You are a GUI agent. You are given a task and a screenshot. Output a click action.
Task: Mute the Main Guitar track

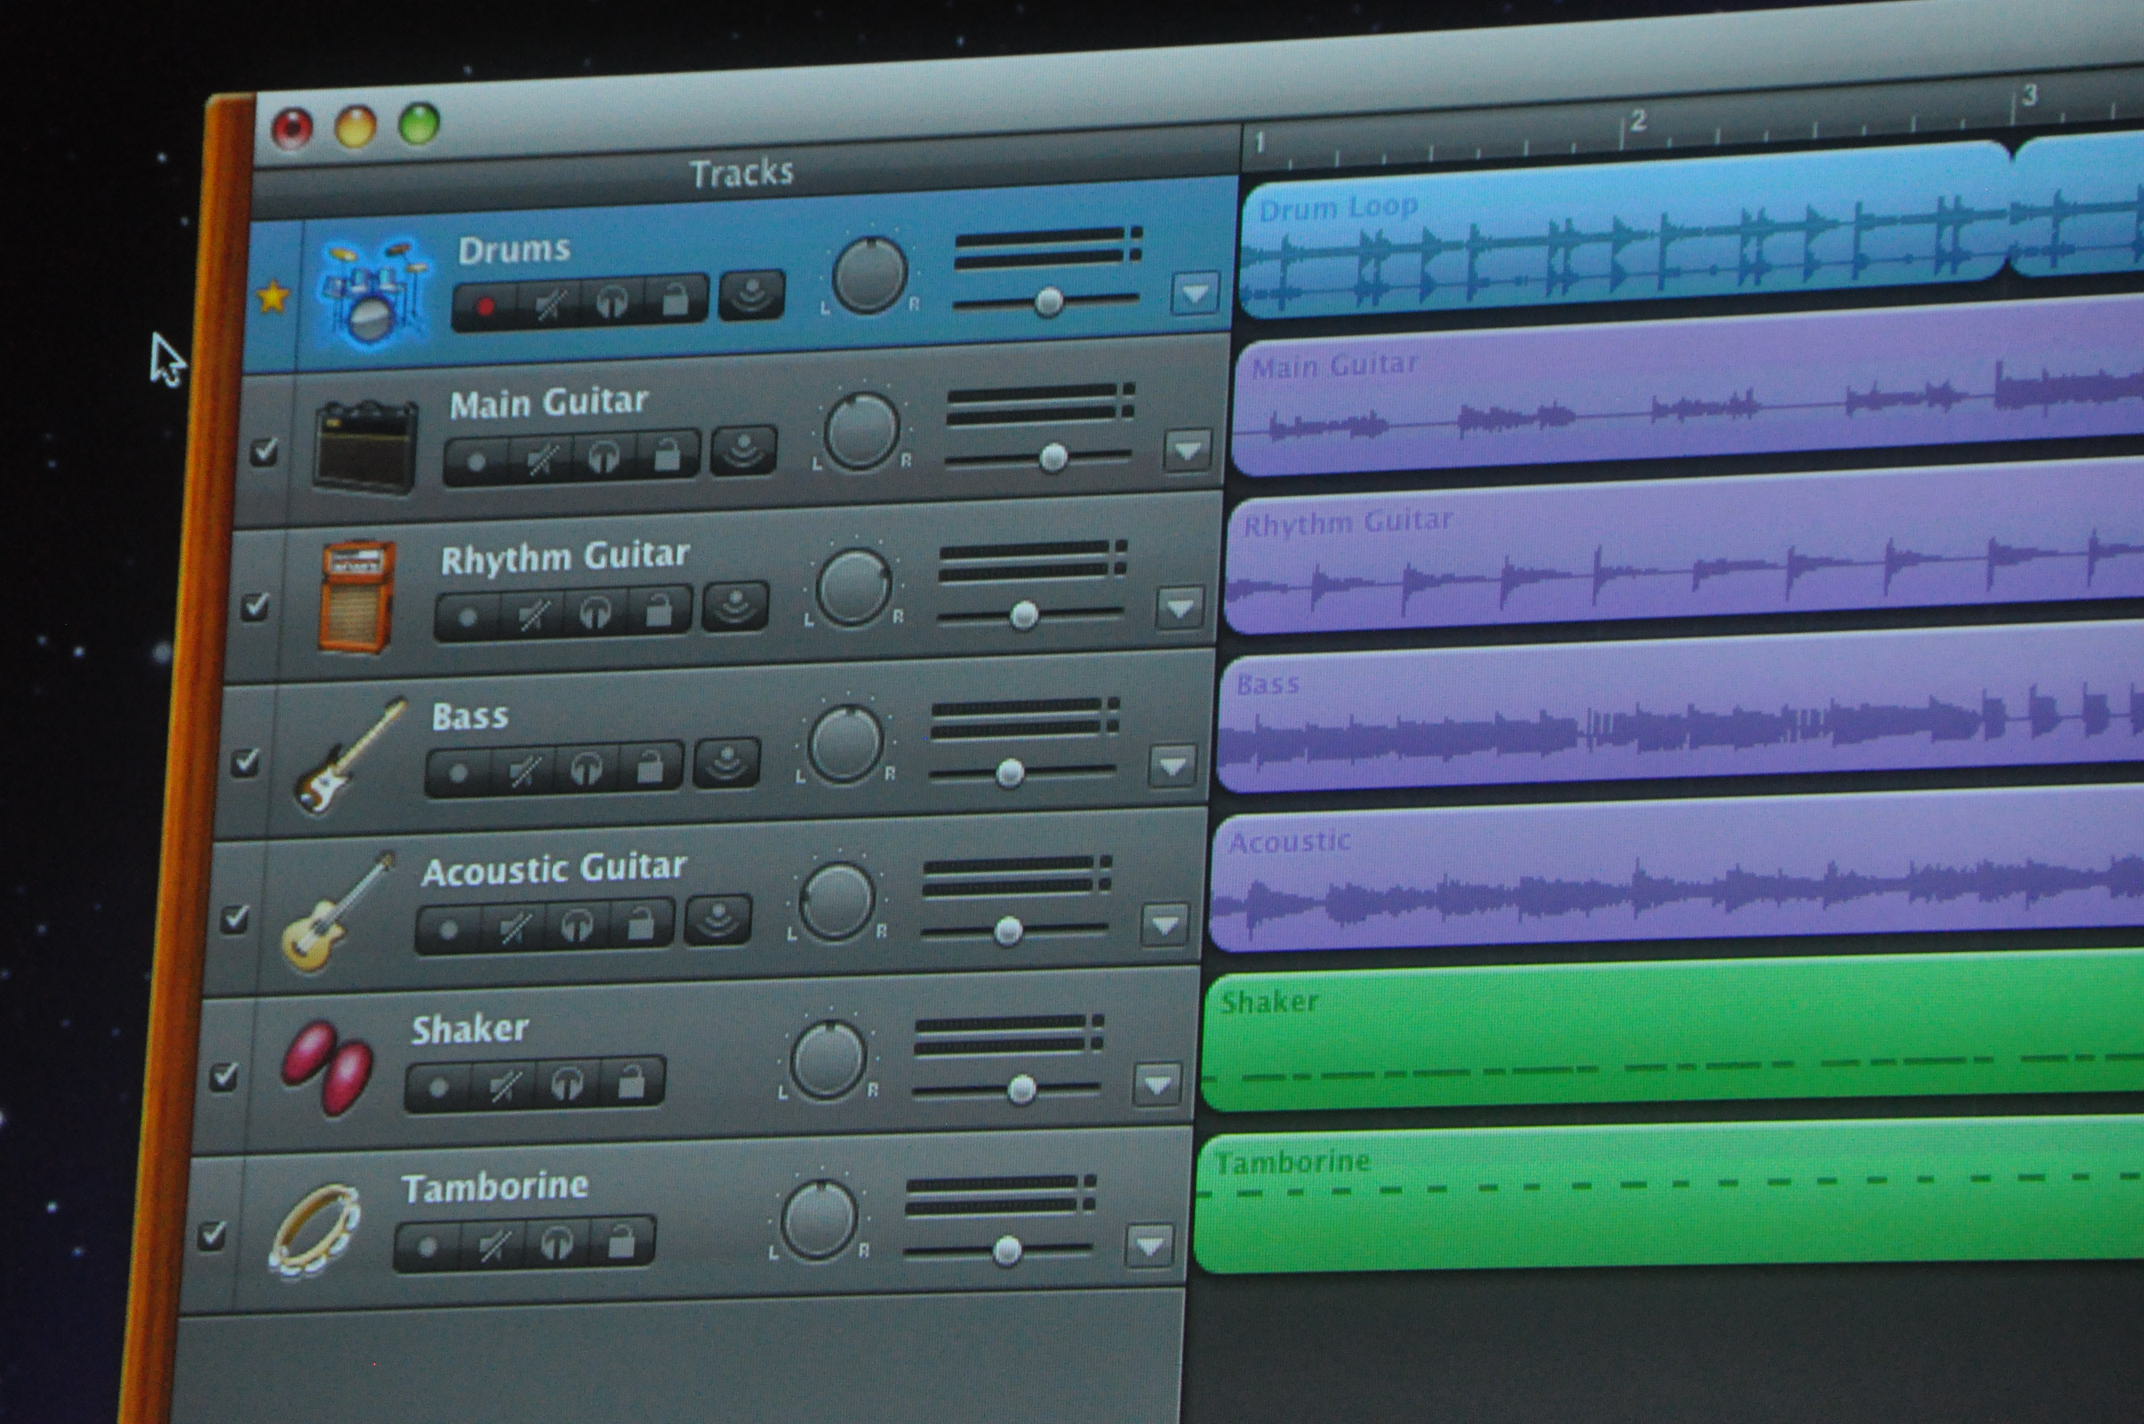tap(540, 460)
